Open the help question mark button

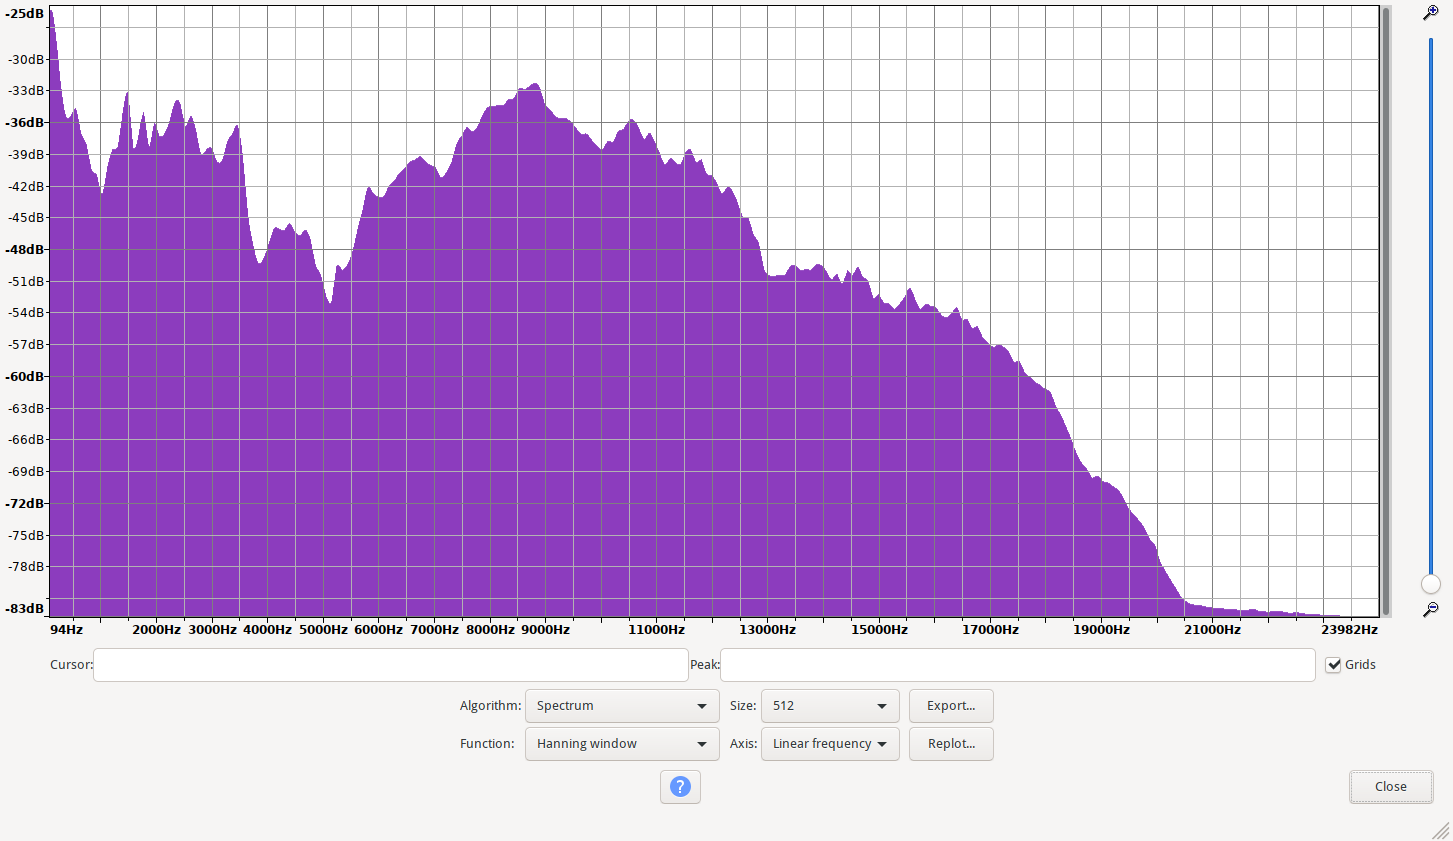(x=680, y=787)
